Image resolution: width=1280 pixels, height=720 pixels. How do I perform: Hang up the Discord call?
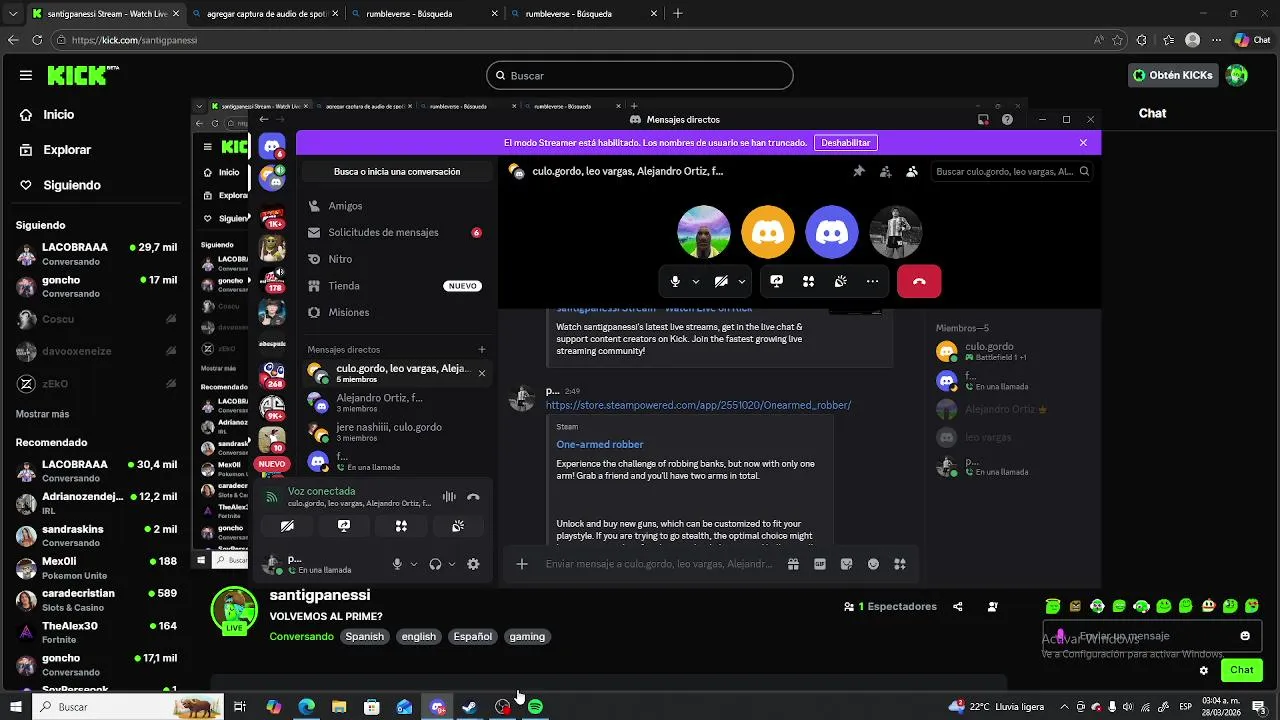tap(919, 282)
